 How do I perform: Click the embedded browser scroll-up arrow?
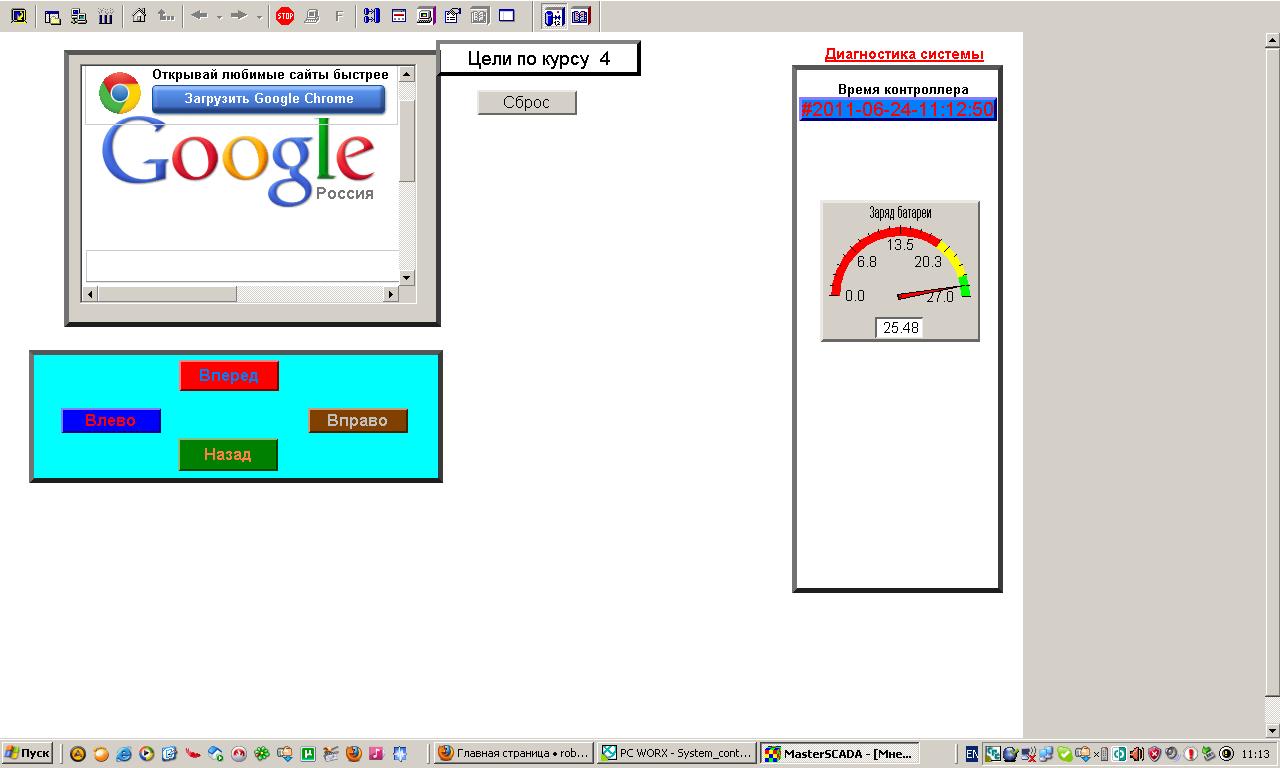[x=407, y=75]
